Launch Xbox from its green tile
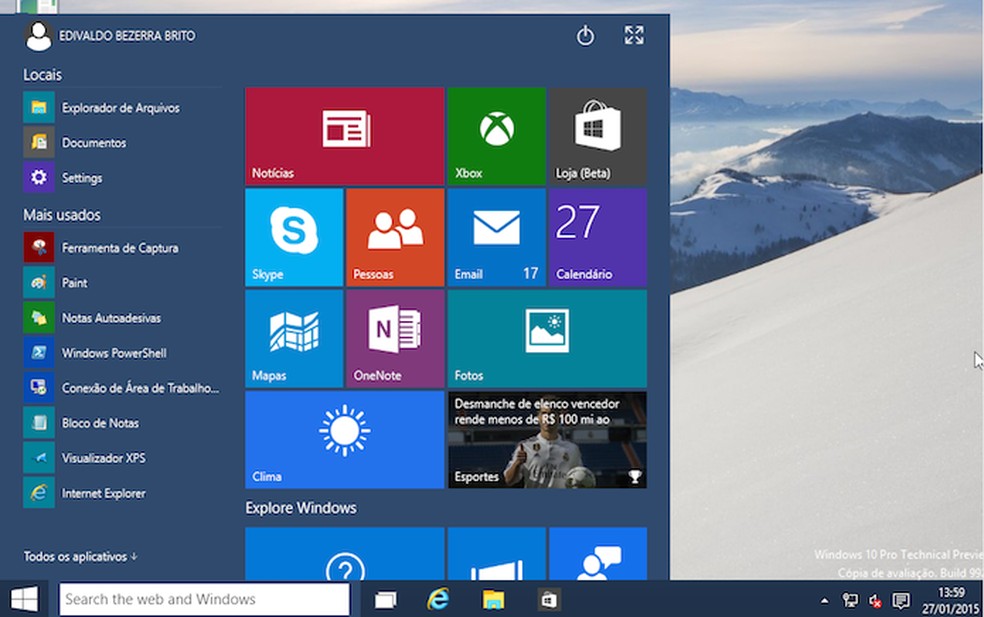Viewport: 984px width, 617px height. click(x=496, y=135)
